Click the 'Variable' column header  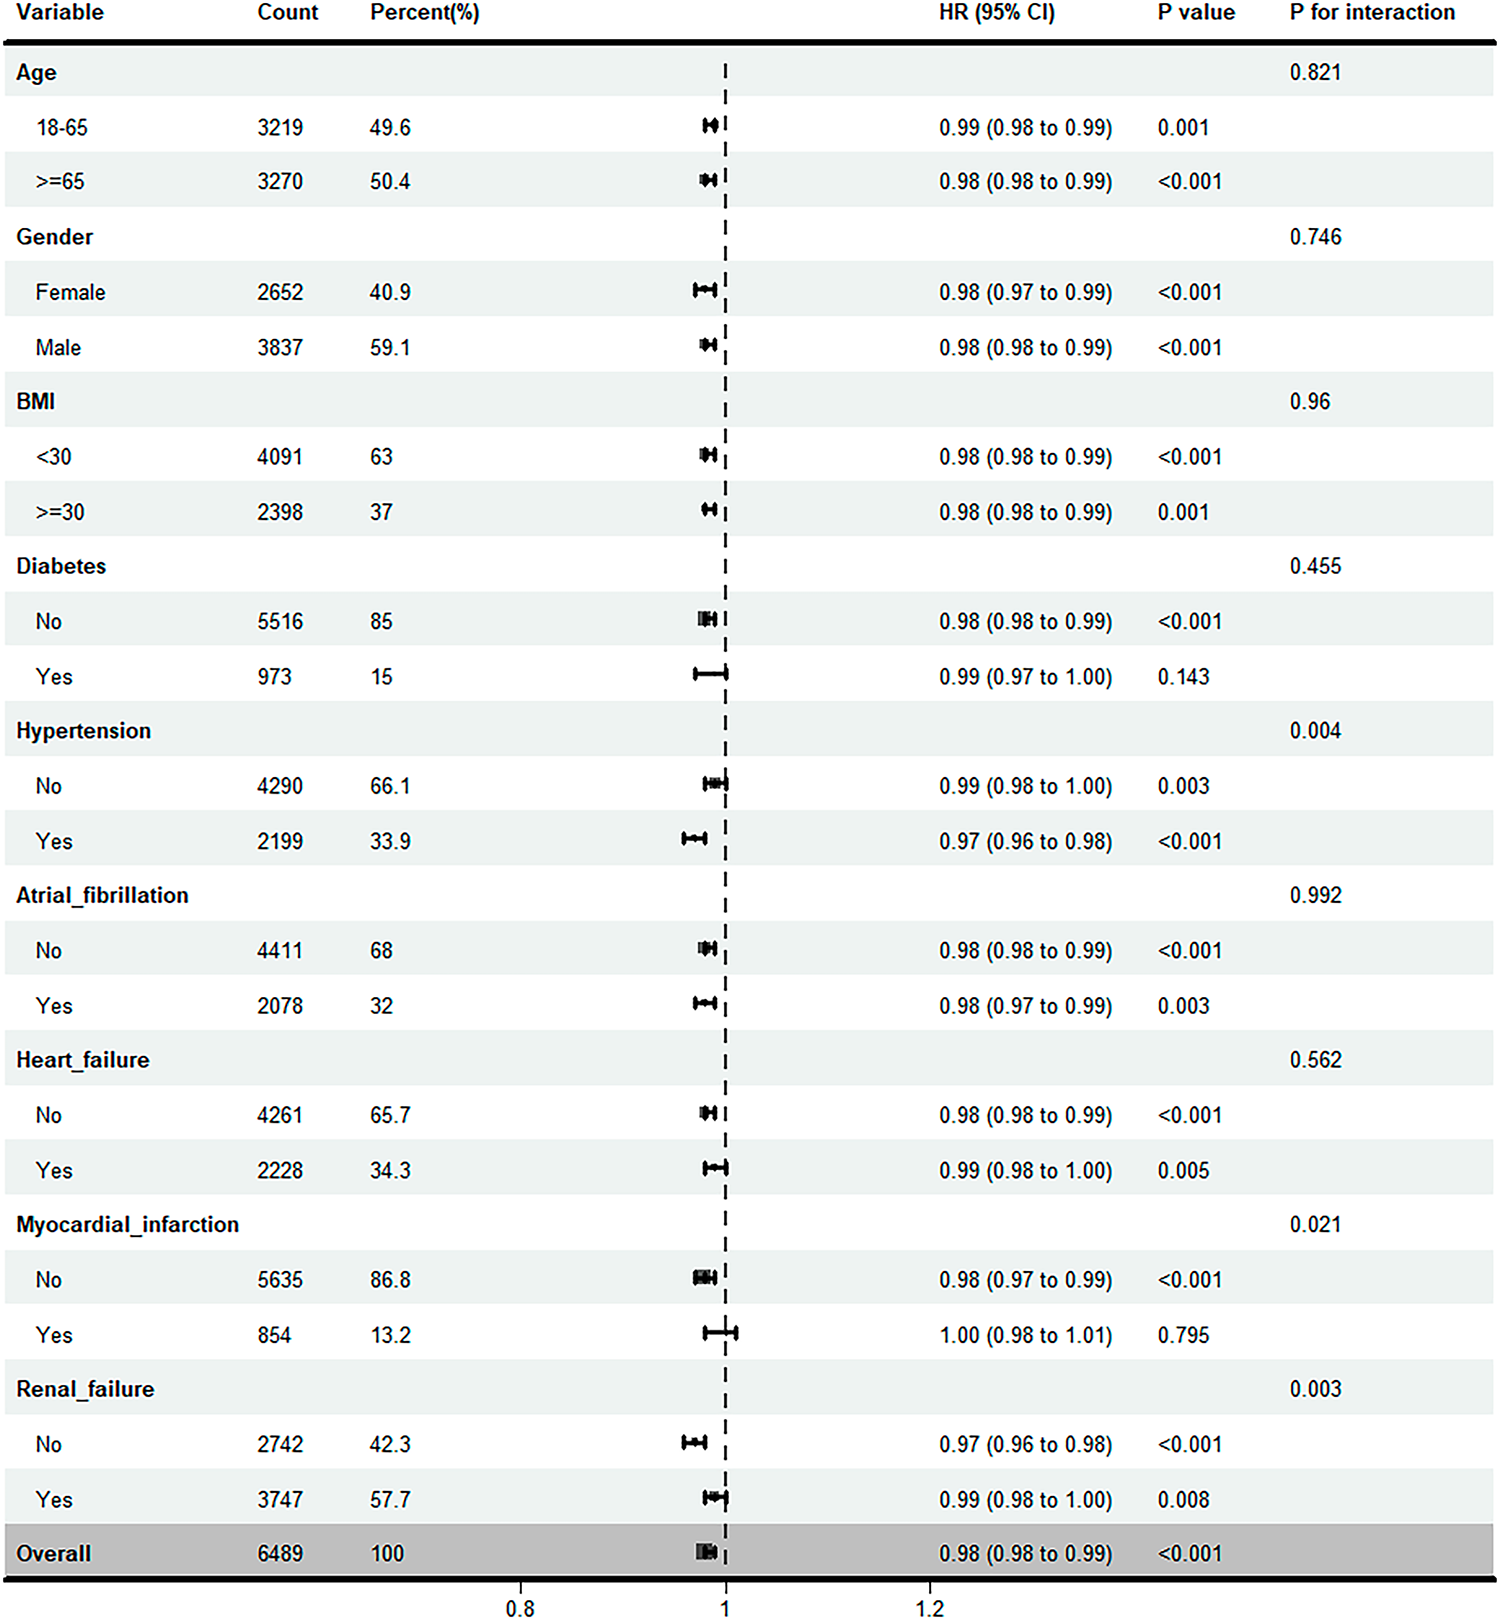coord(60,13)
